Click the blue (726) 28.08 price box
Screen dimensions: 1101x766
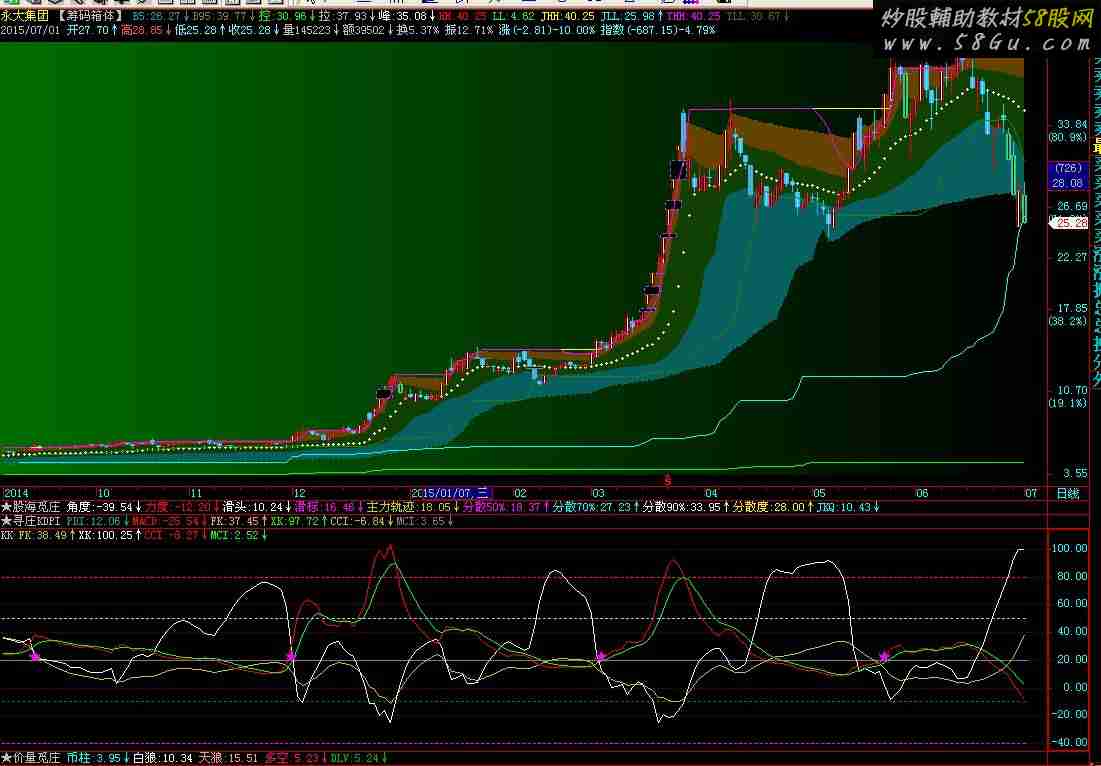tap(1068, 176)
